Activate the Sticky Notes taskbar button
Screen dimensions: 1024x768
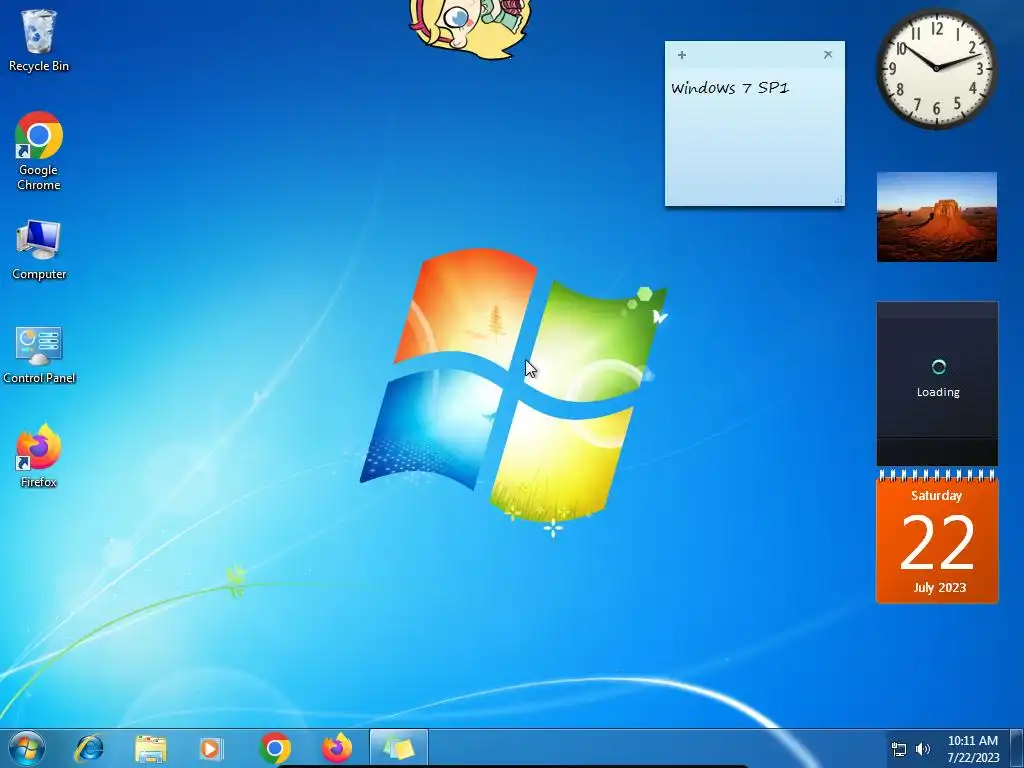pos(398,749)
